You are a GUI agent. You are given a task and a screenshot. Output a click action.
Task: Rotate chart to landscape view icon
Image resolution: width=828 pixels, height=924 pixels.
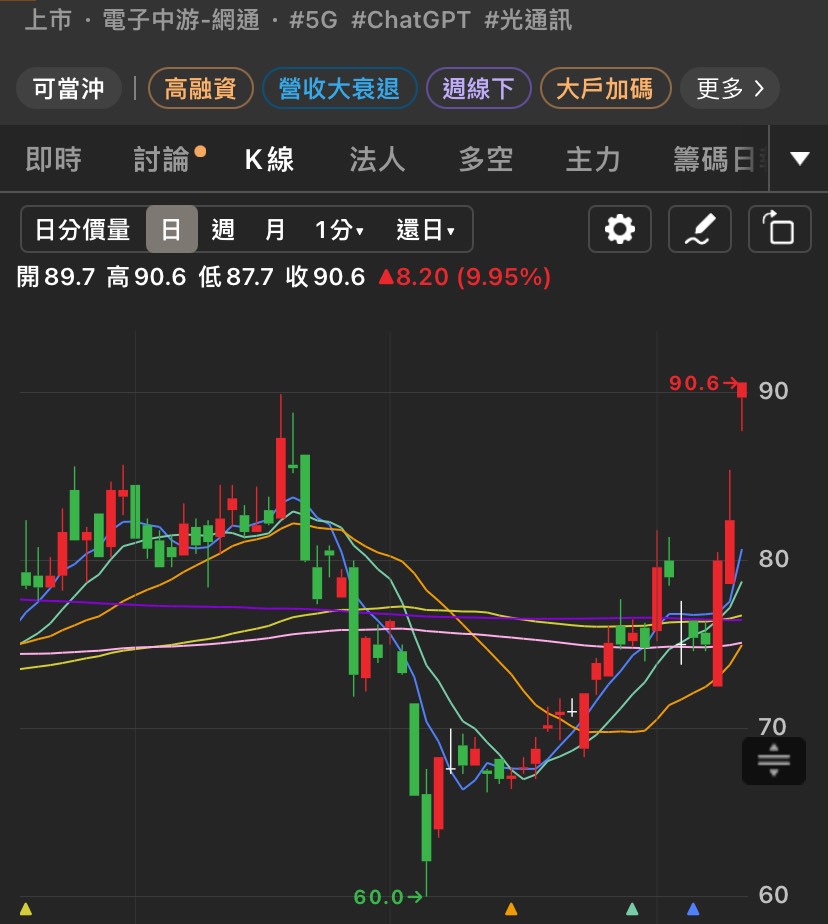tap(779, 229)
